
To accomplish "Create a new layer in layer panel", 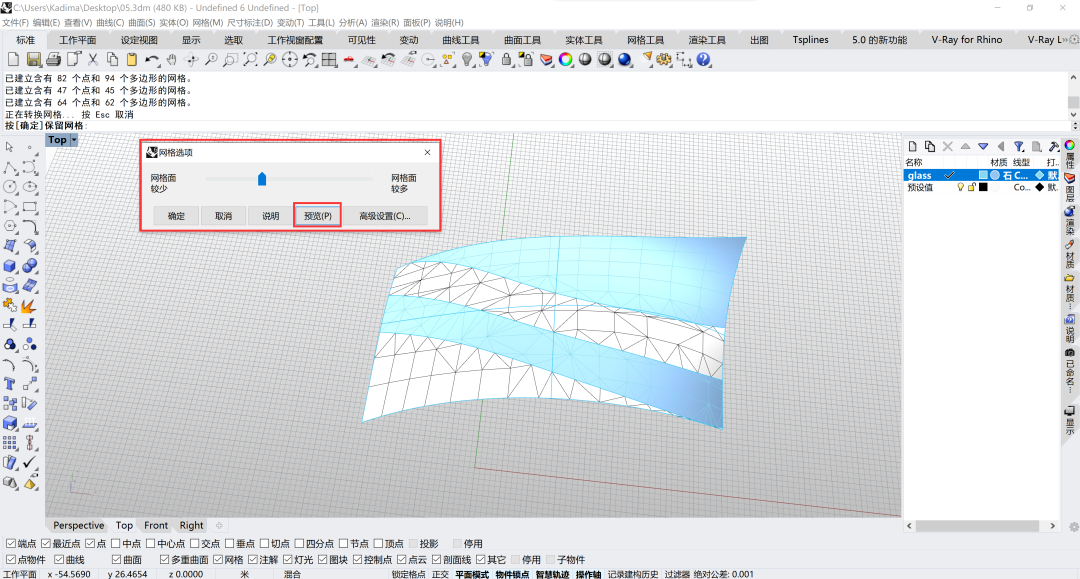I will pyautogui.click(x=913, y=146).
